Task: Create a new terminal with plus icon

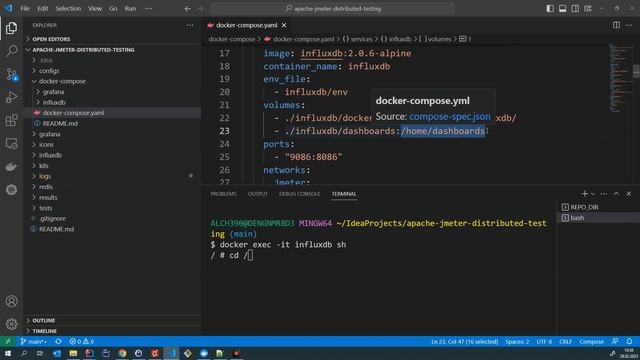Action: pos(584,194)
